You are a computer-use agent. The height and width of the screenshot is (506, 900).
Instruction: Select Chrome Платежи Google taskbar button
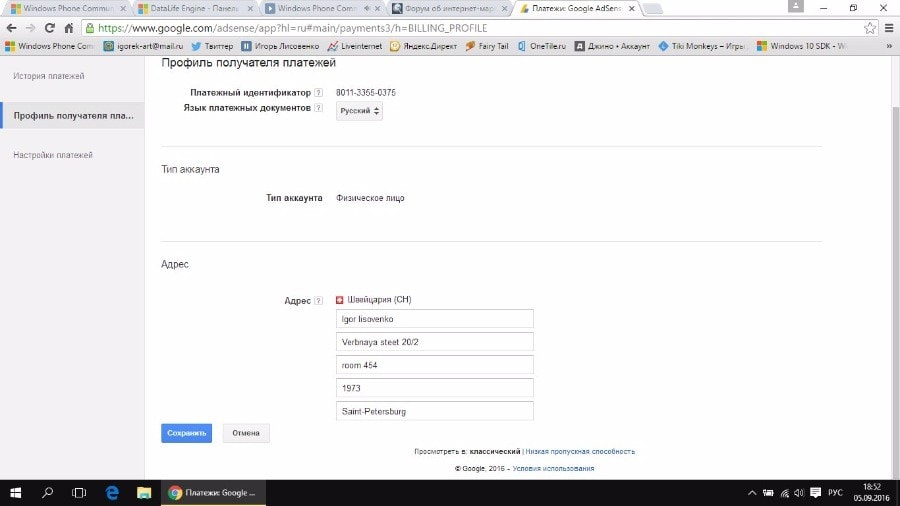tap(212, 493)
